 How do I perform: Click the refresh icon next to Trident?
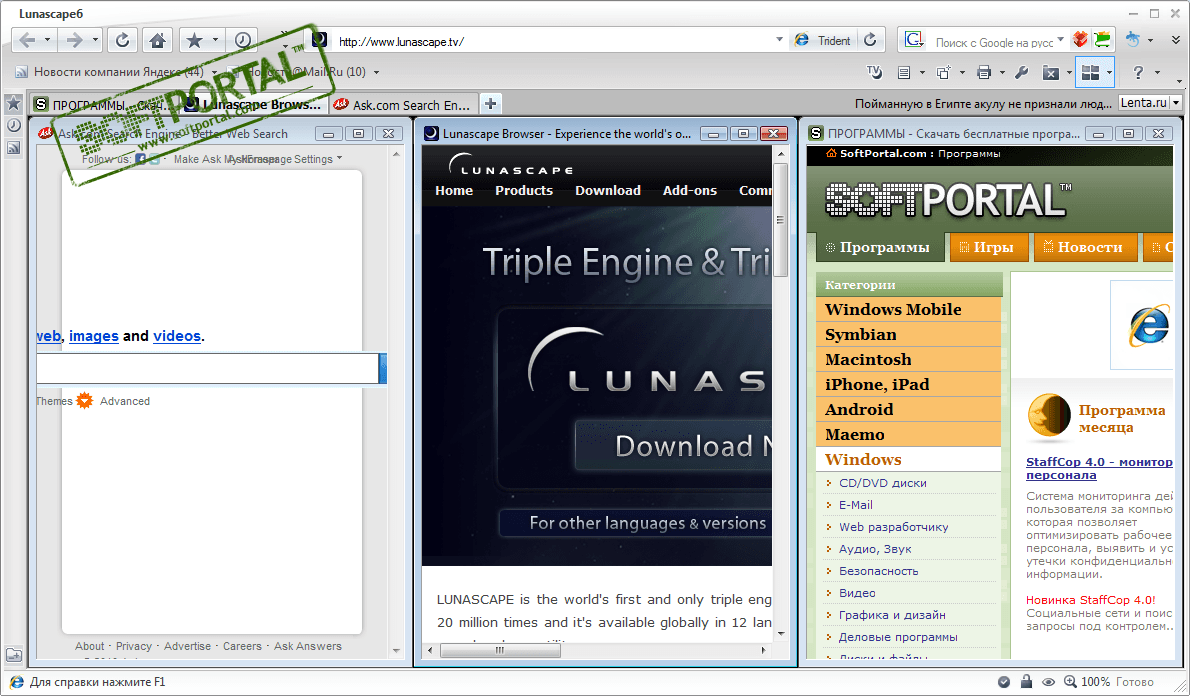click(870, 40)
